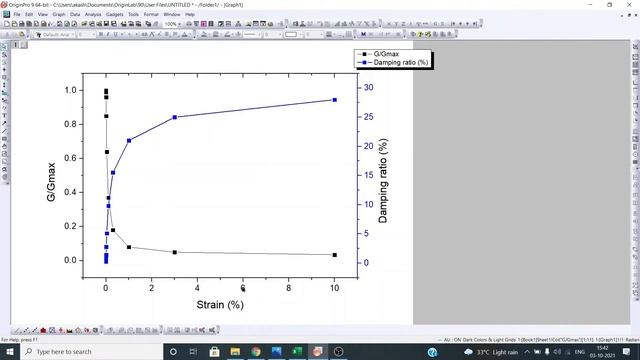This screenshot has width=640, height=360.
Task: Select graph layer 2 icon
Action: tap(24, 44)
